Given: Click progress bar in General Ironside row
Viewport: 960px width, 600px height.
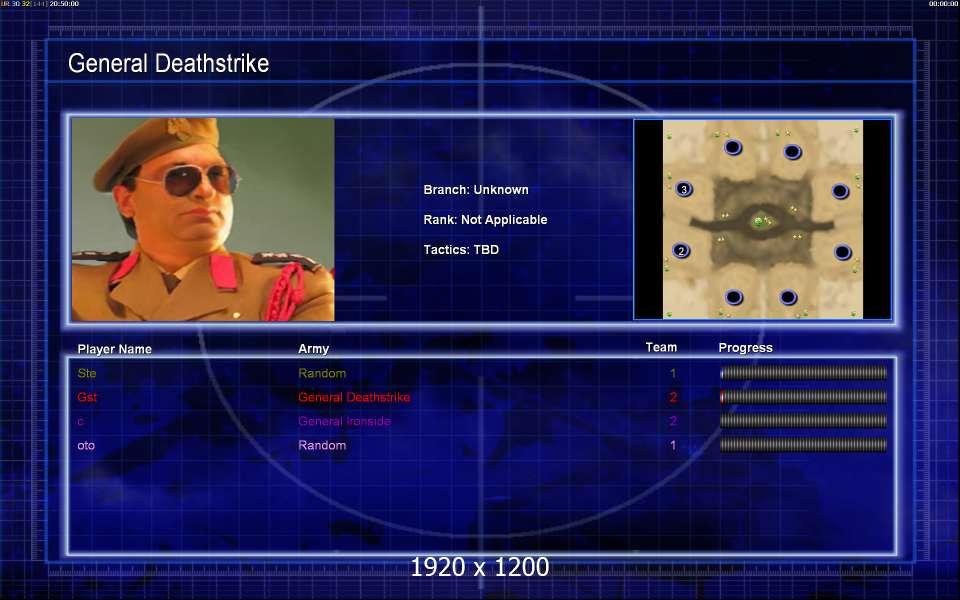Looking at the screenshot, I should click(x=803, y=421).
